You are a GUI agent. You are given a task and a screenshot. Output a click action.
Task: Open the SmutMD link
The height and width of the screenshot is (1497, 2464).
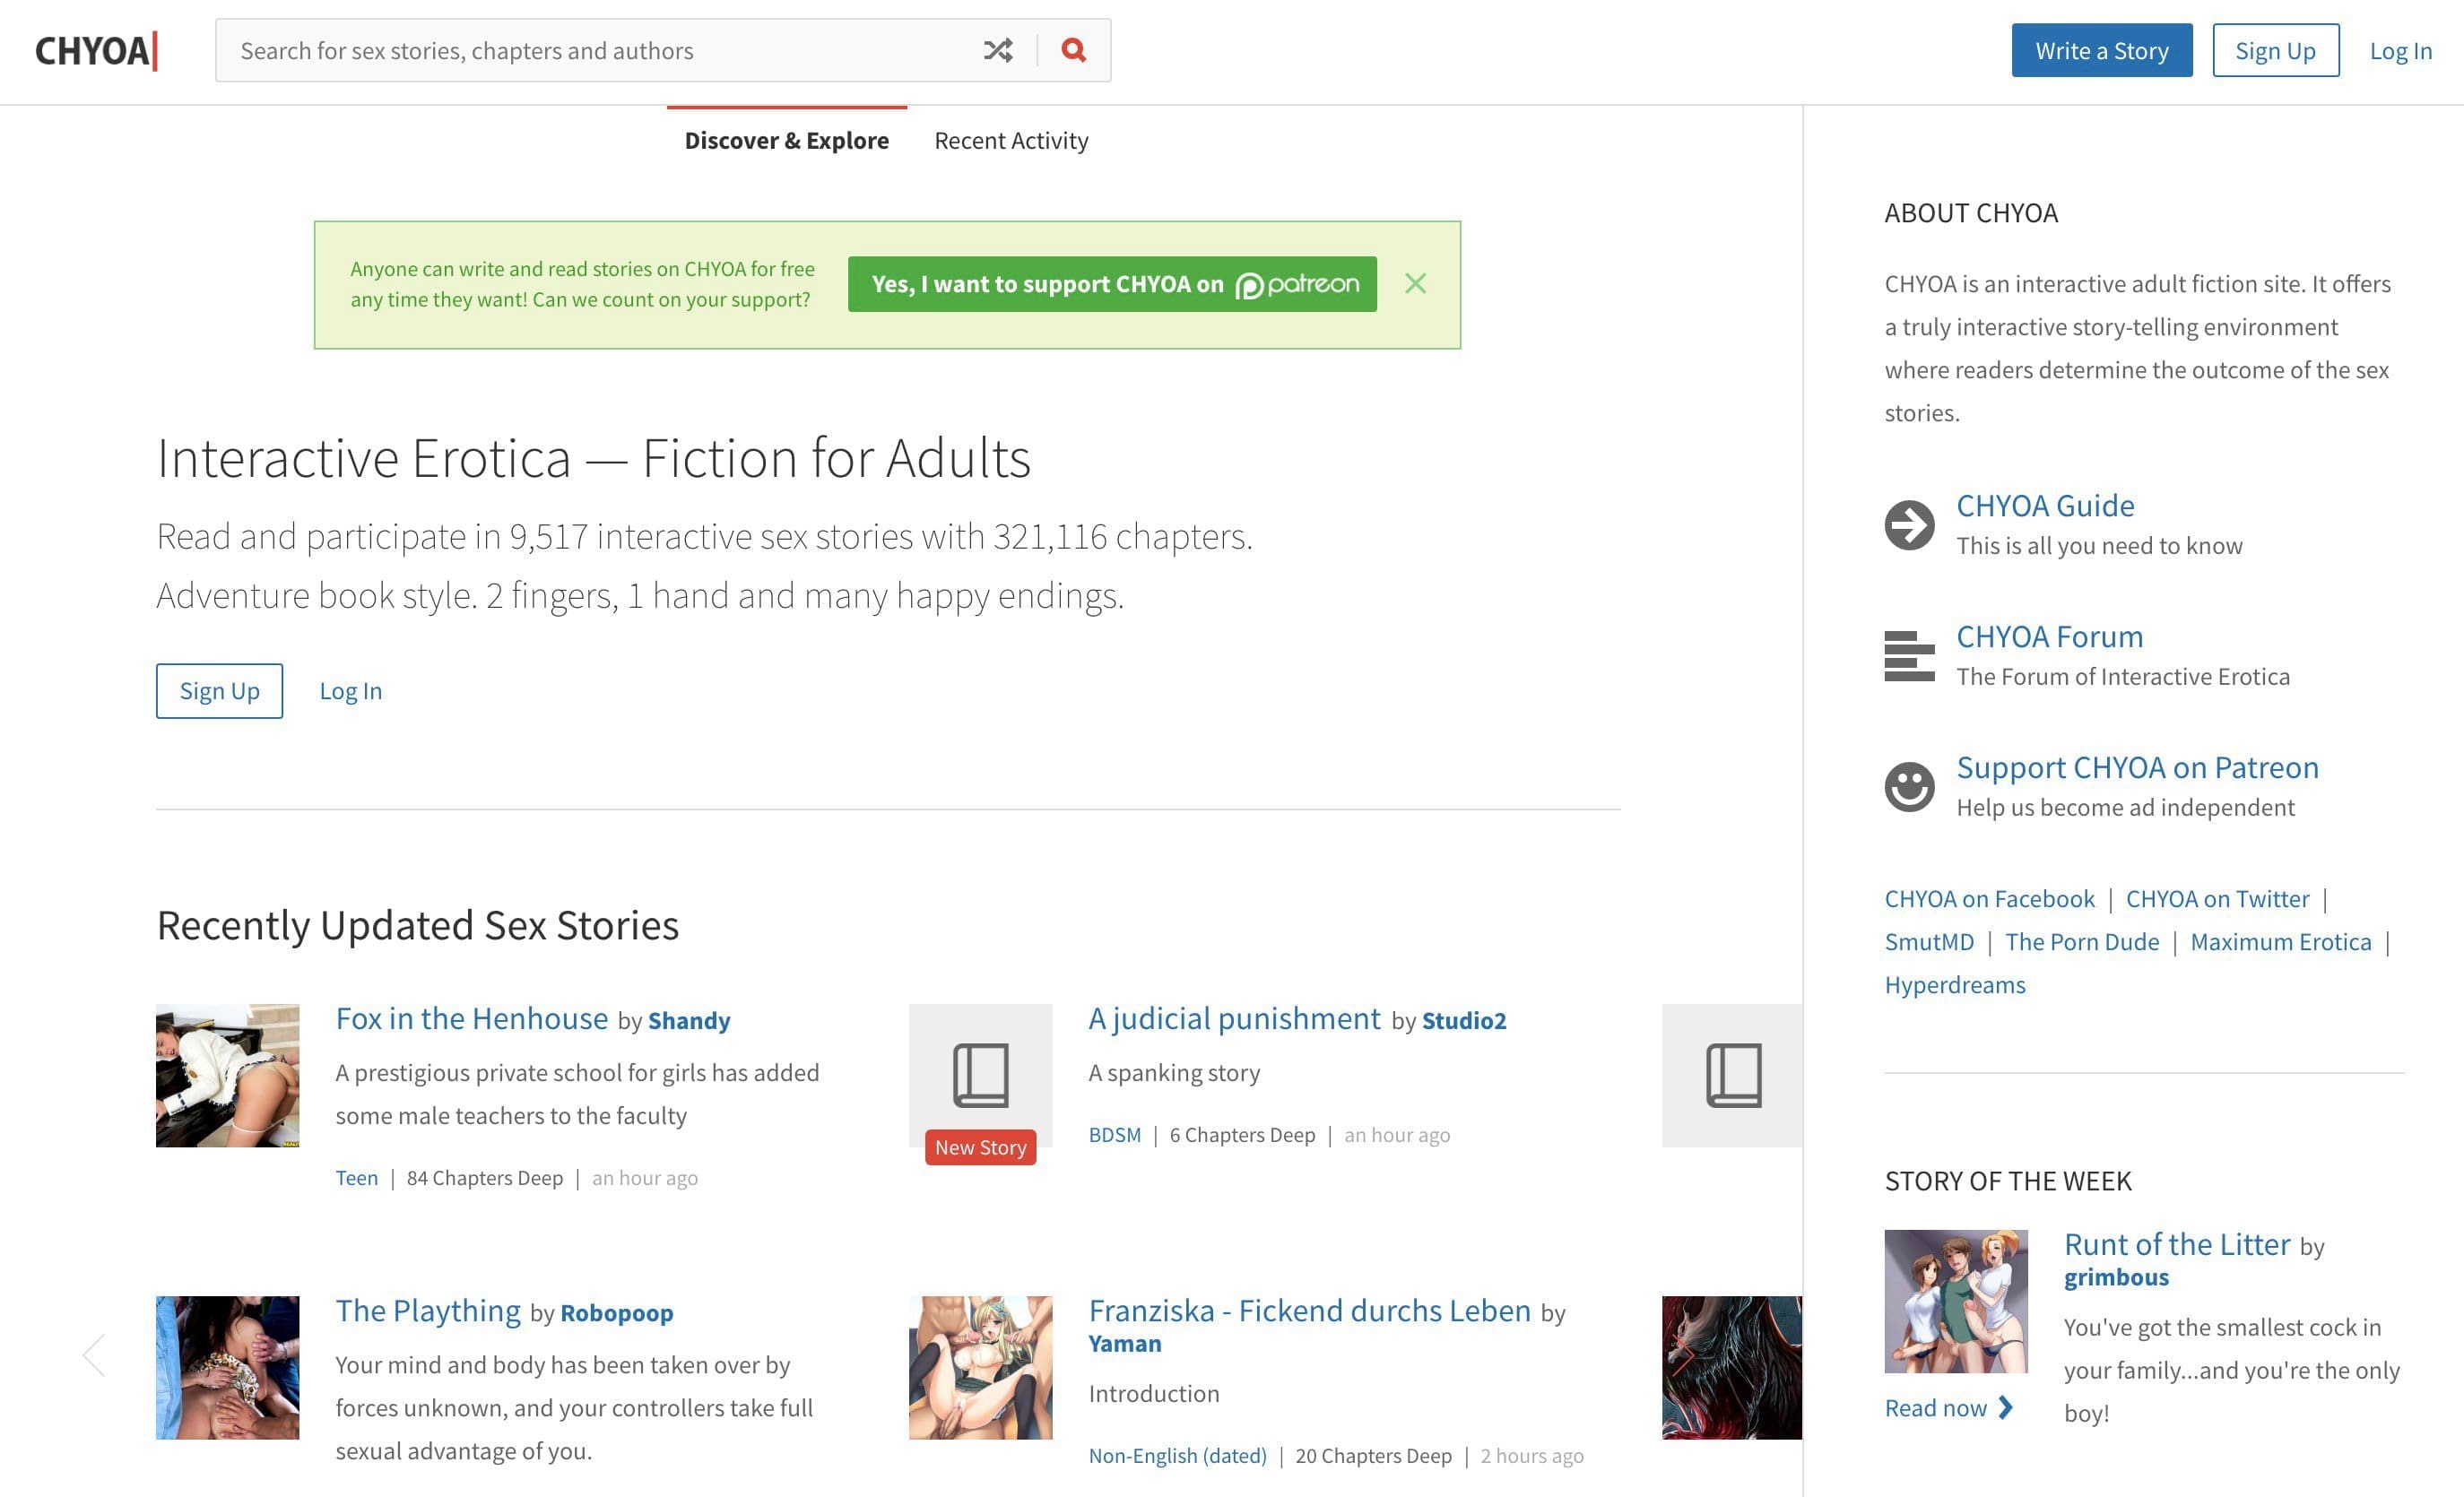1929,942
